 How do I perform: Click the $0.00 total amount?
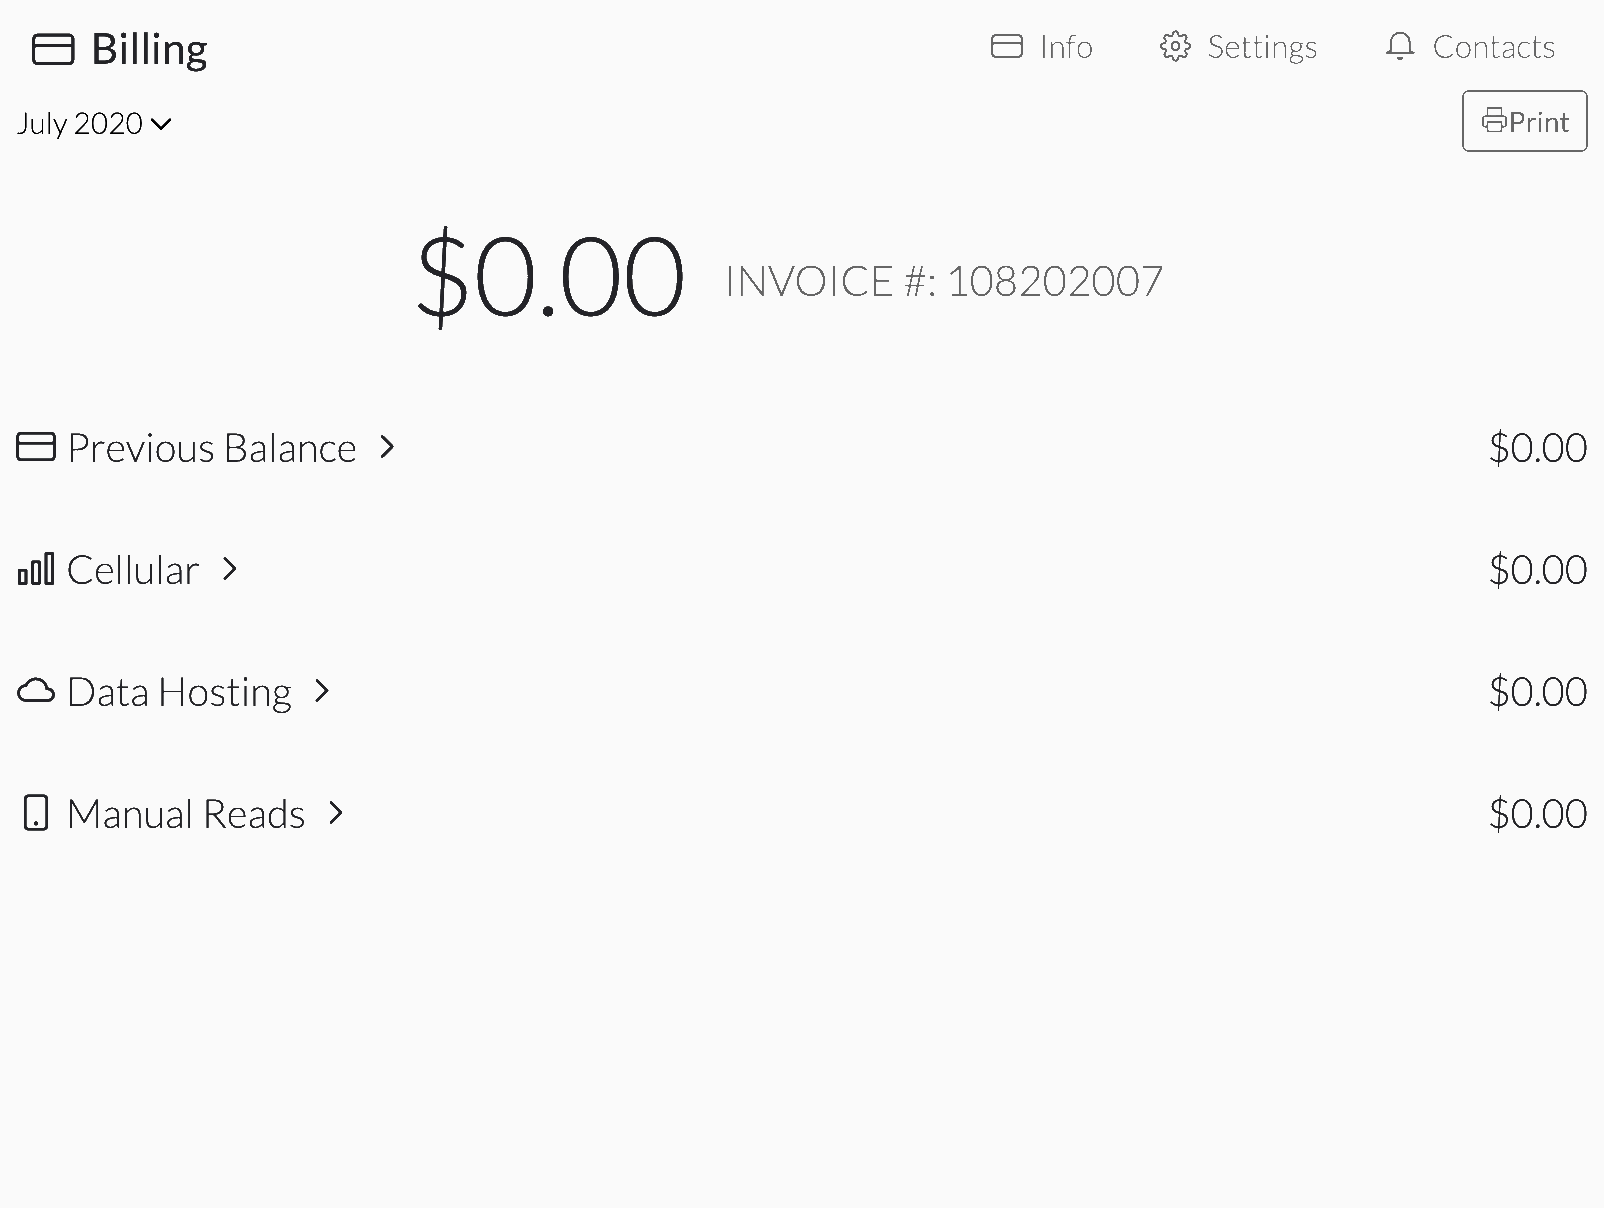pos(551,277)
